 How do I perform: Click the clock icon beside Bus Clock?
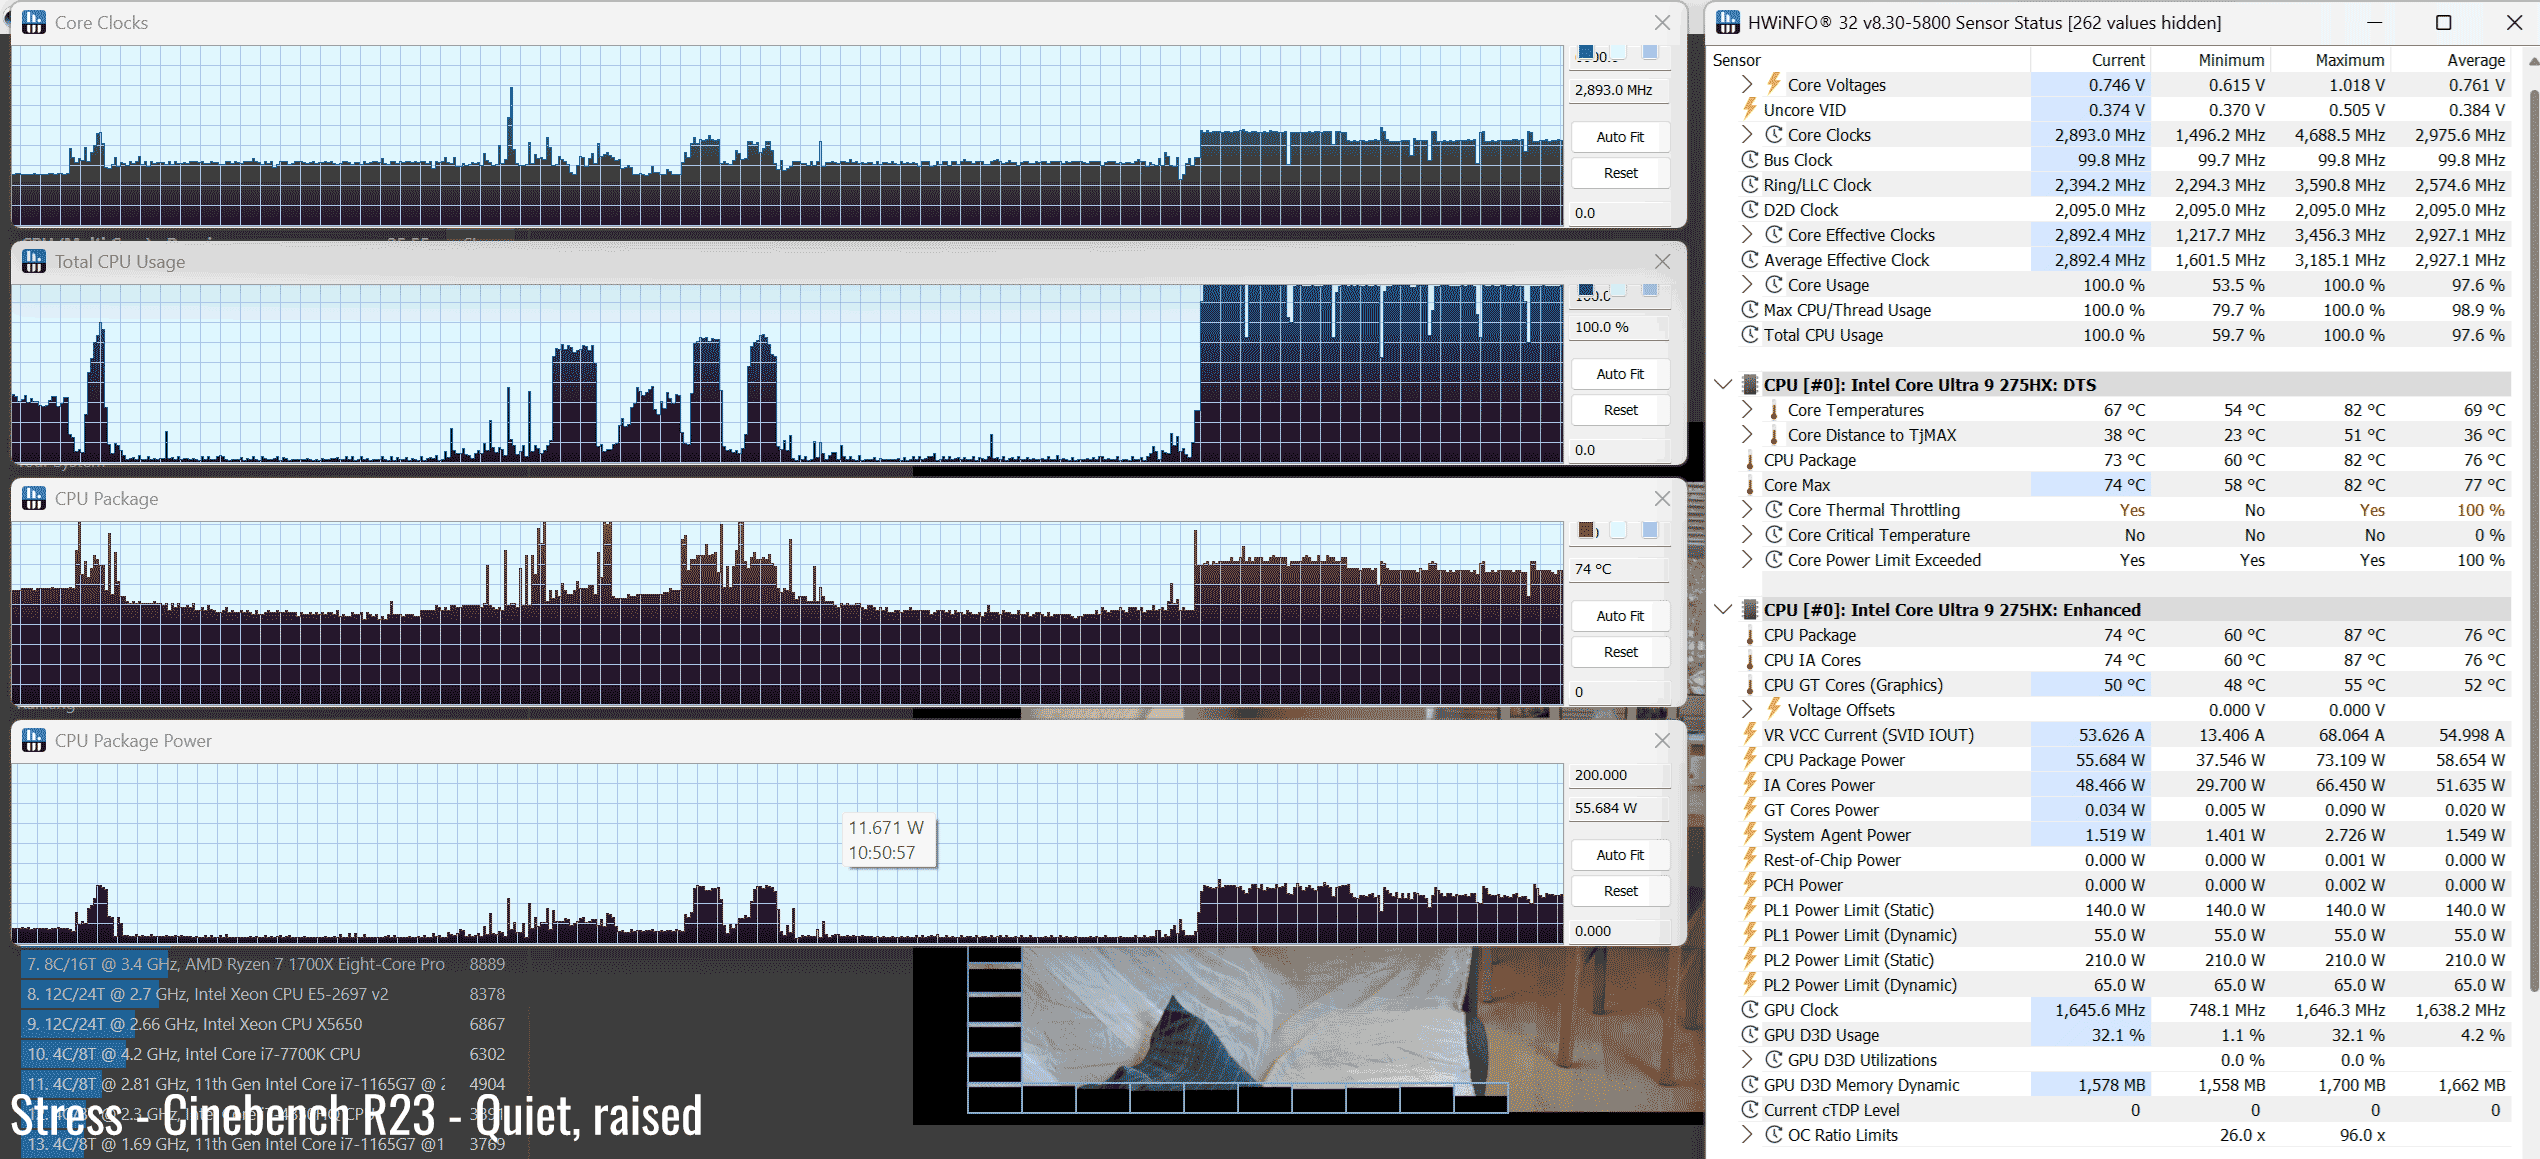(x=1749, y=160)
